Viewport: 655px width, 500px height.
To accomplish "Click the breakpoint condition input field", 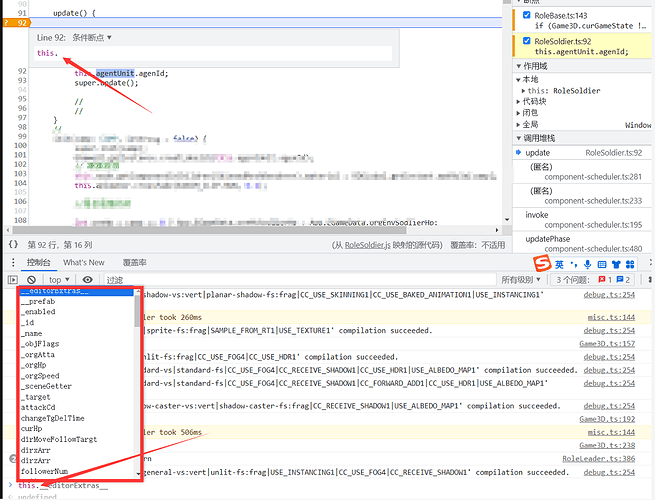I will click(x=213, y=53).
